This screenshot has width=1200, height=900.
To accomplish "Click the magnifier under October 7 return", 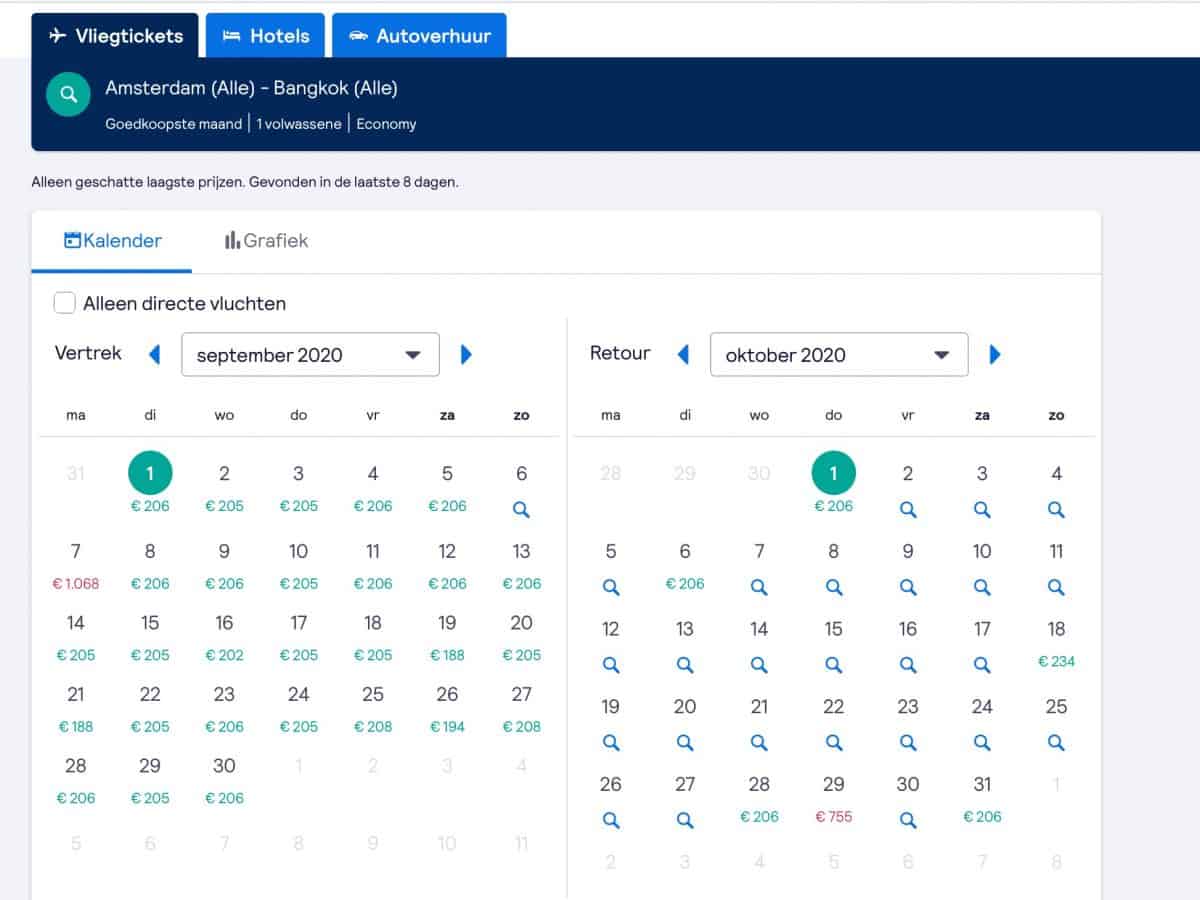I will (759, 588).
